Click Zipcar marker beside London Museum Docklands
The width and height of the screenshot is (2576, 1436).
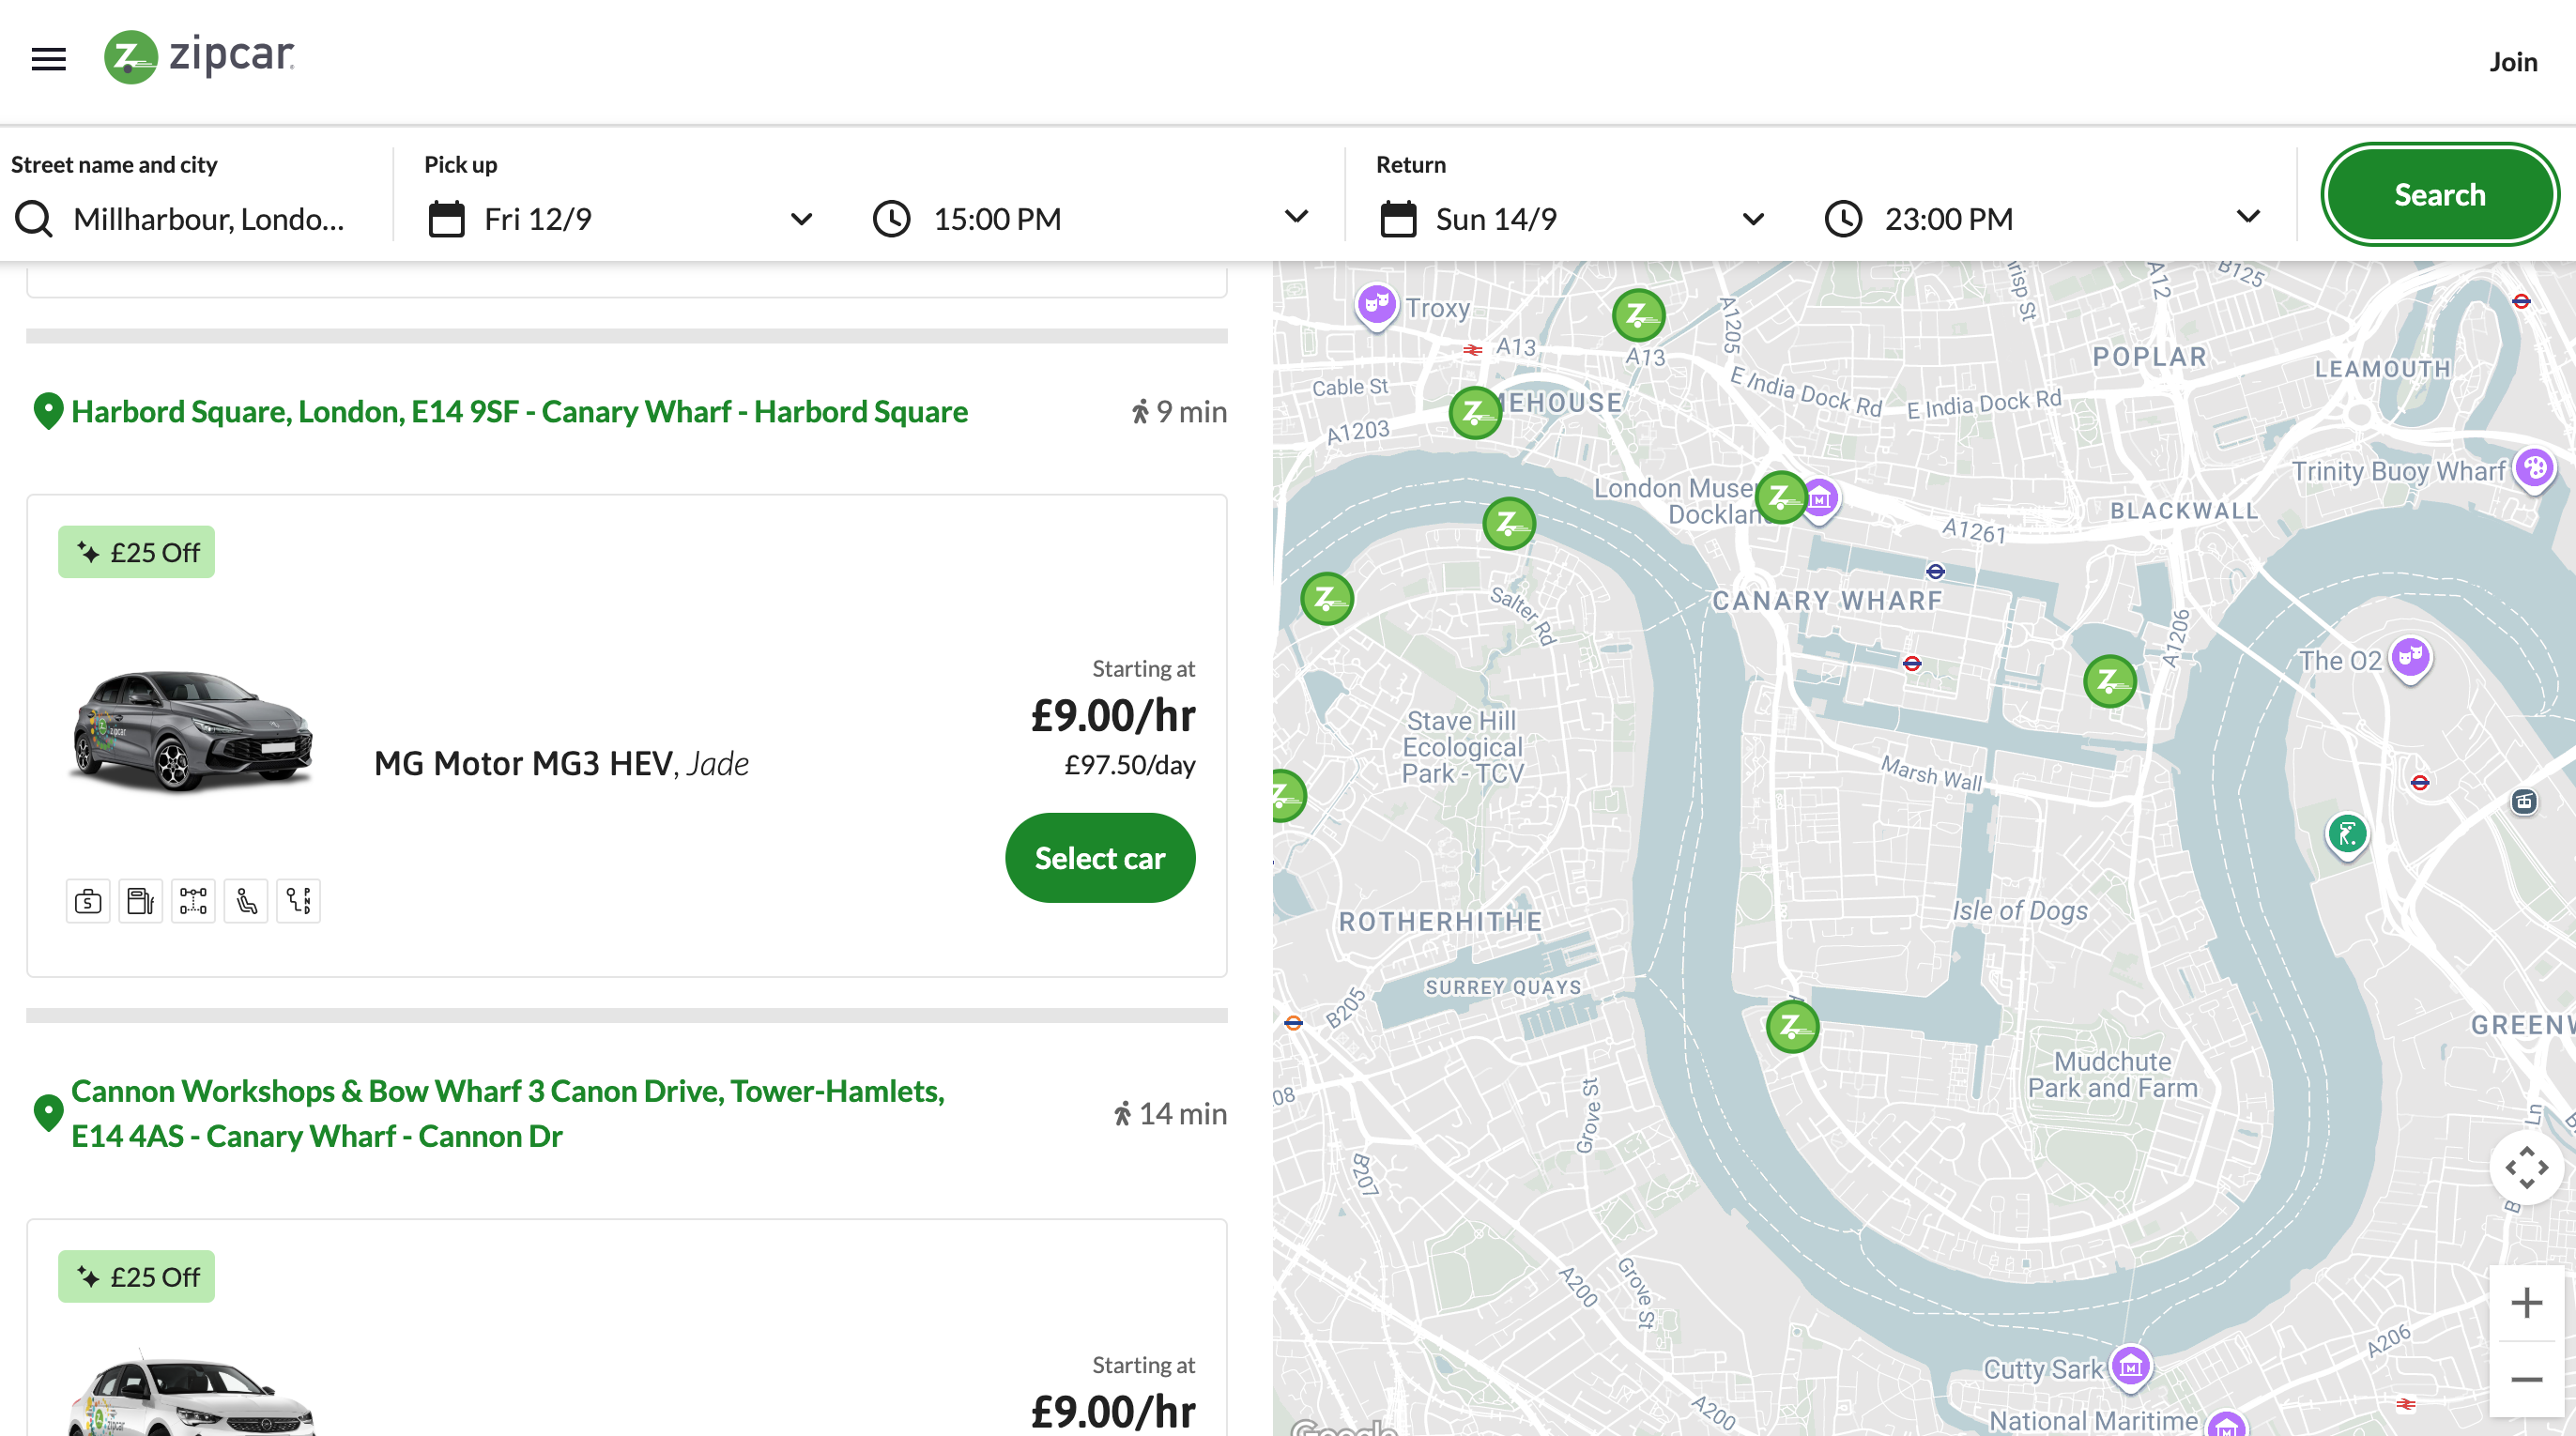coord(1781,497)
